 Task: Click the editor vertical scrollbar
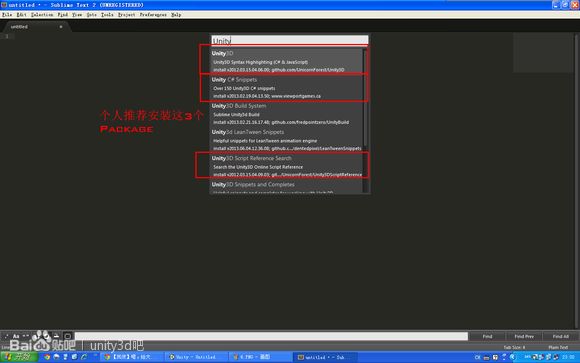[576, 181]
